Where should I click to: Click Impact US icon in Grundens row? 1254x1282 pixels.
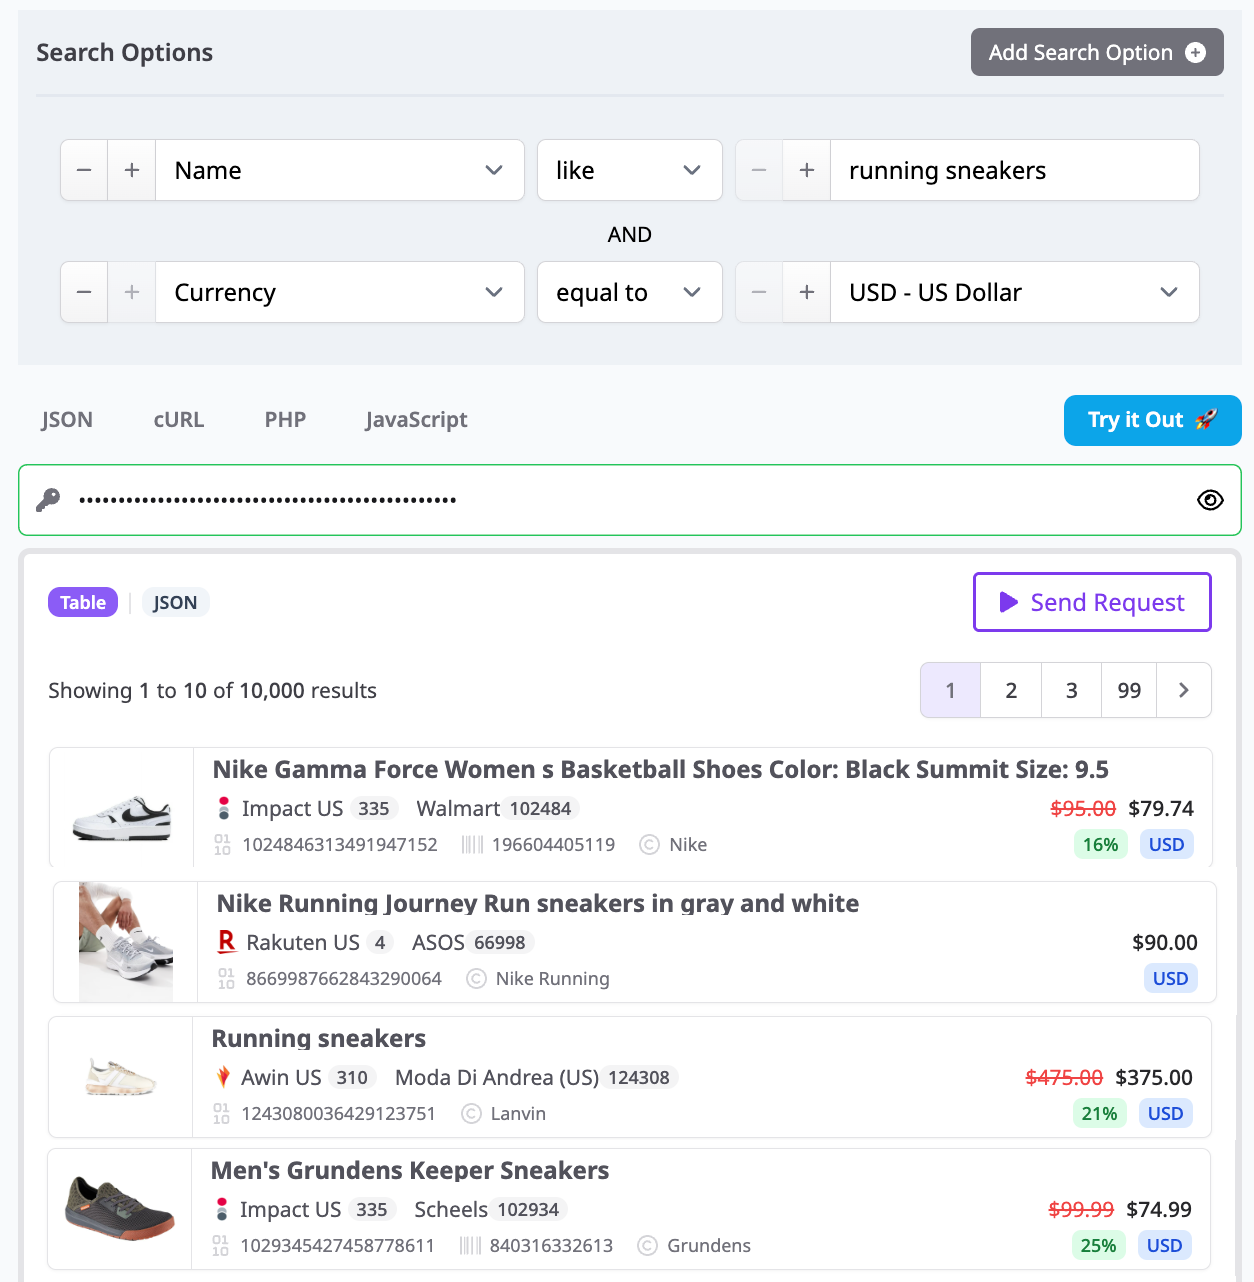pyautogui.click(x=222, y=1209)
